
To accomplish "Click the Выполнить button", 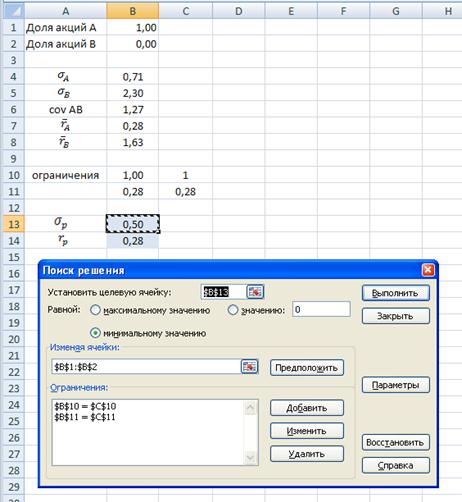I will coord(396,293).
